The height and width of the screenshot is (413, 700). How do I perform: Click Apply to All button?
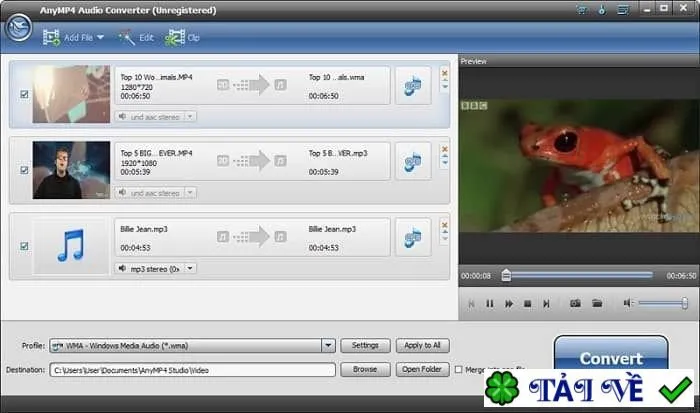(422, 345)
